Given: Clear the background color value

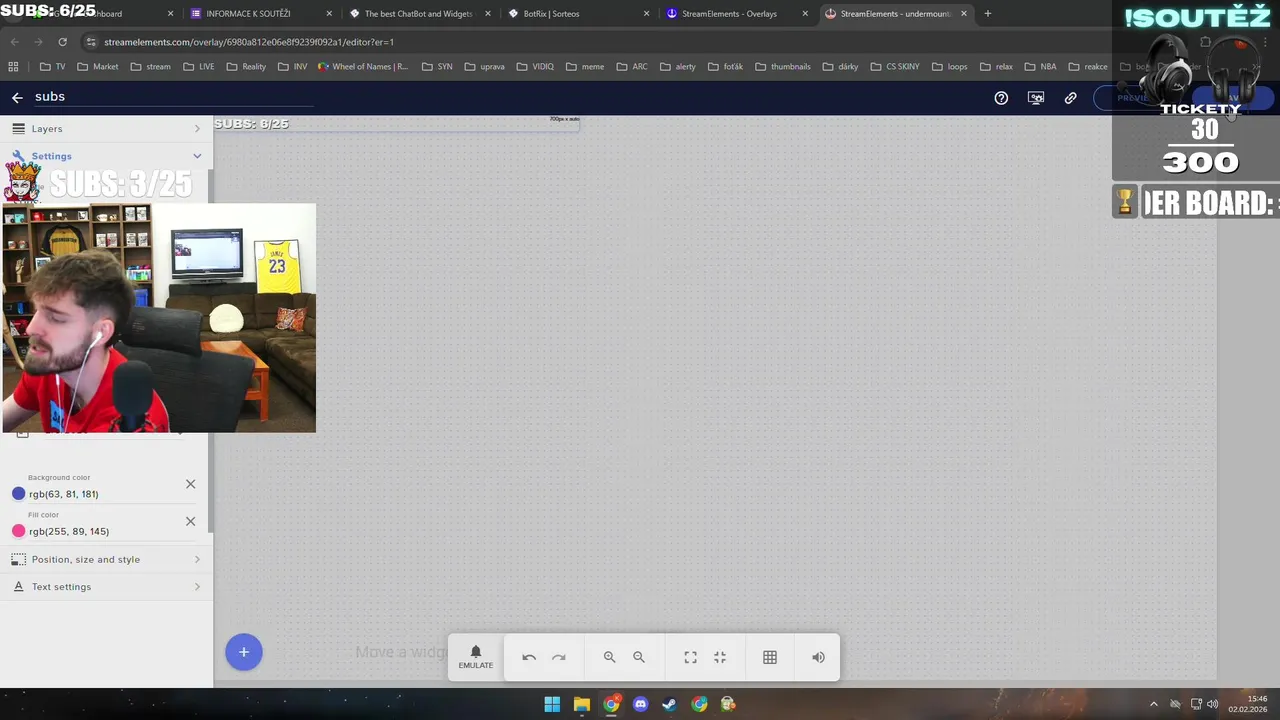Looking at the screenshot, I should [x=190, y=484].
